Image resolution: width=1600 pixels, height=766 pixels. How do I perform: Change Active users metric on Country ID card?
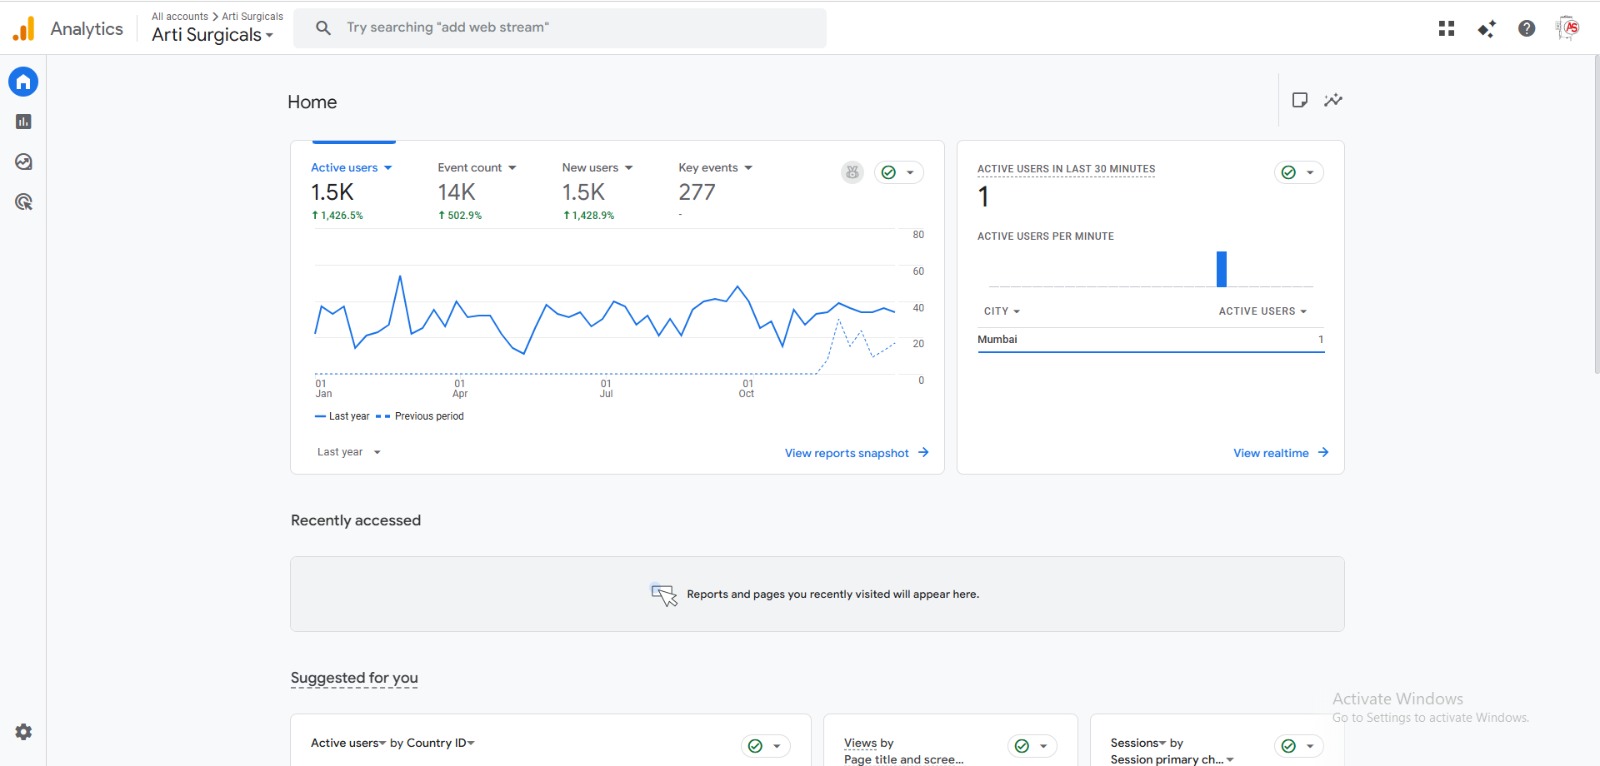(348, 743)
